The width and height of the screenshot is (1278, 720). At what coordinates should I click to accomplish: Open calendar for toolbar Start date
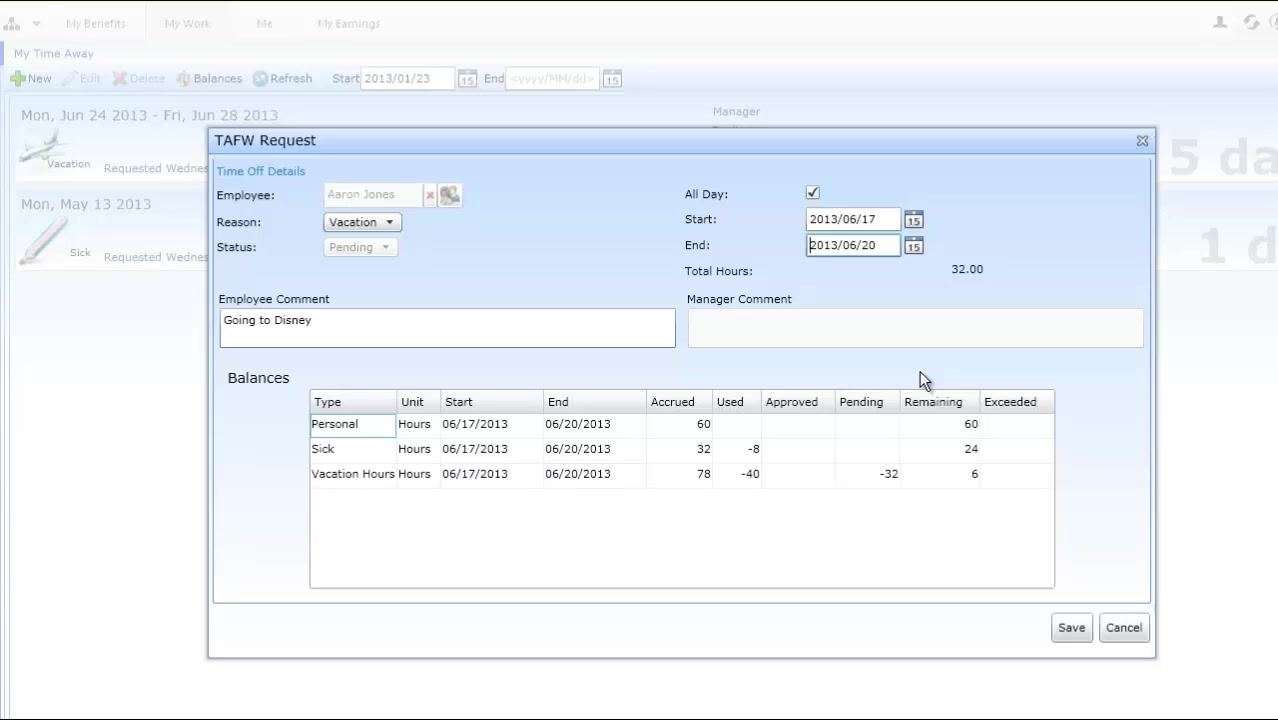point(467,79)
